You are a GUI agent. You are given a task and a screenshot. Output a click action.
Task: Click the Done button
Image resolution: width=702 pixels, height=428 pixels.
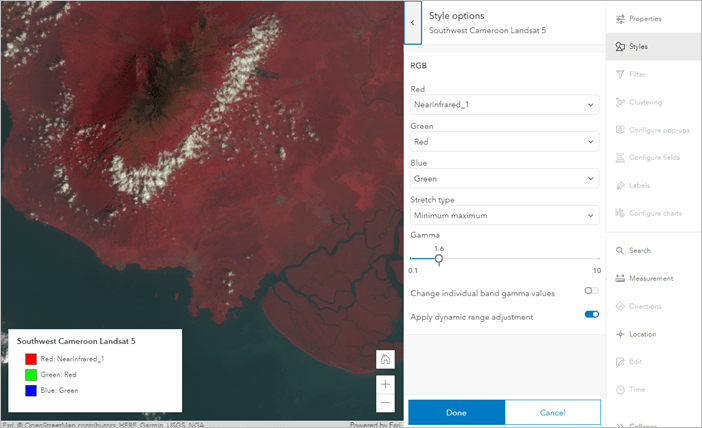pyautogui.click(x=456, y=413)
